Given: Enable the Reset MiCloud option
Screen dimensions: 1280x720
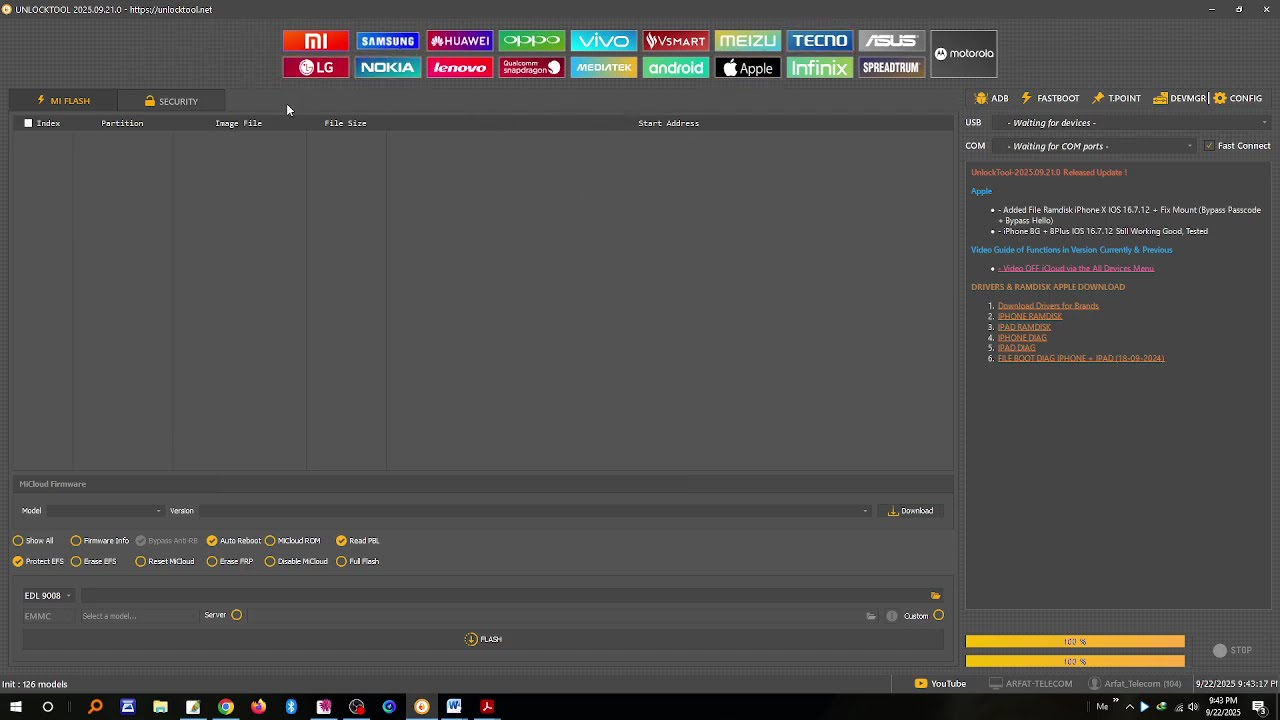Looking at the screenshot, I should pyautogui.click(x=165, y=562).
